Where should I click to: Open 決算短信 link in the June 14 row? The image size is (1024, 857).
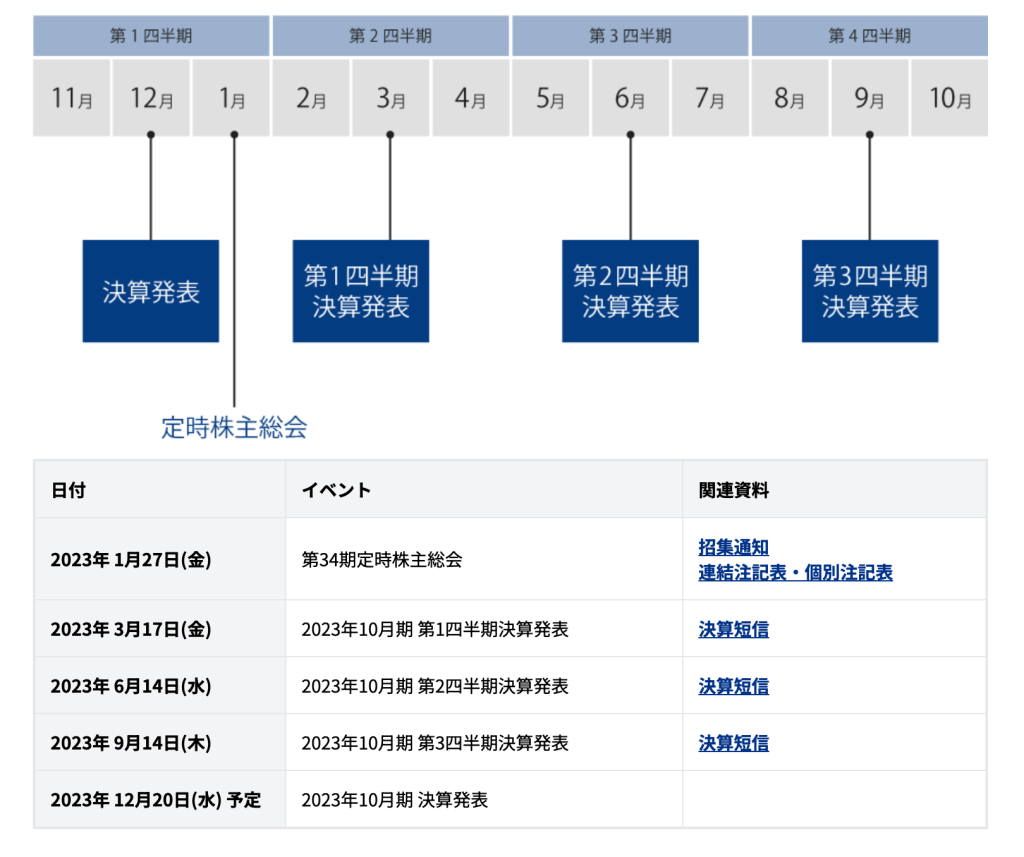pos(733,686)
